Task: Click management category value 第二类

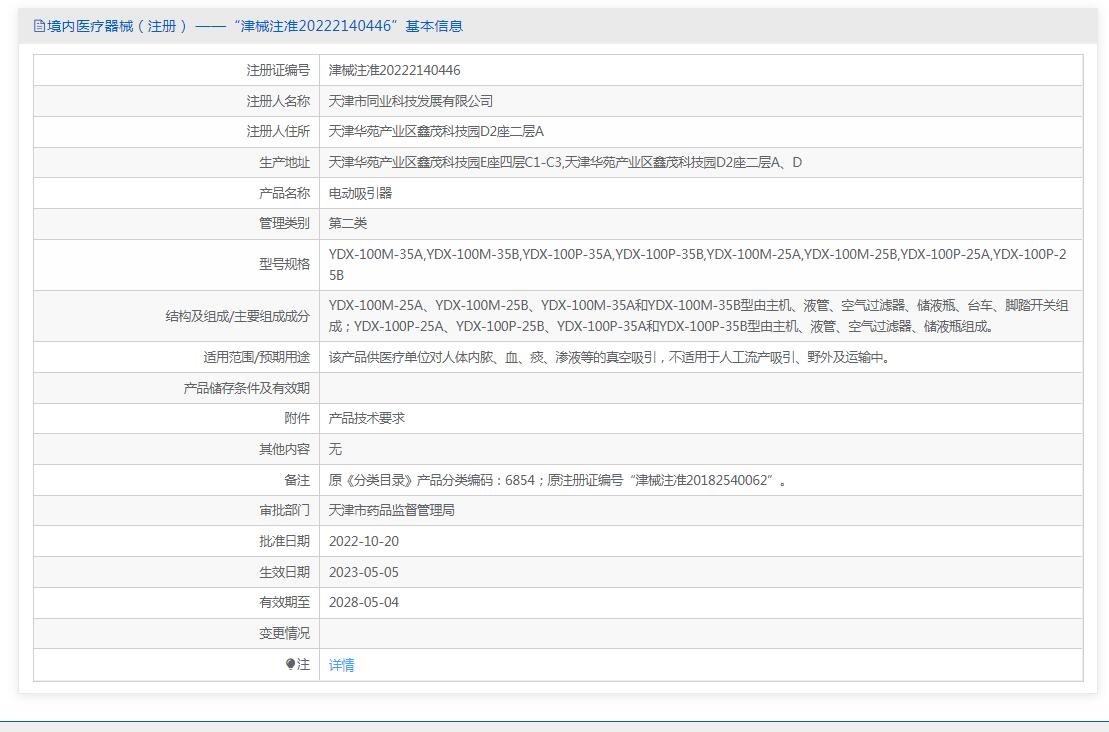Action: [348, 223]
